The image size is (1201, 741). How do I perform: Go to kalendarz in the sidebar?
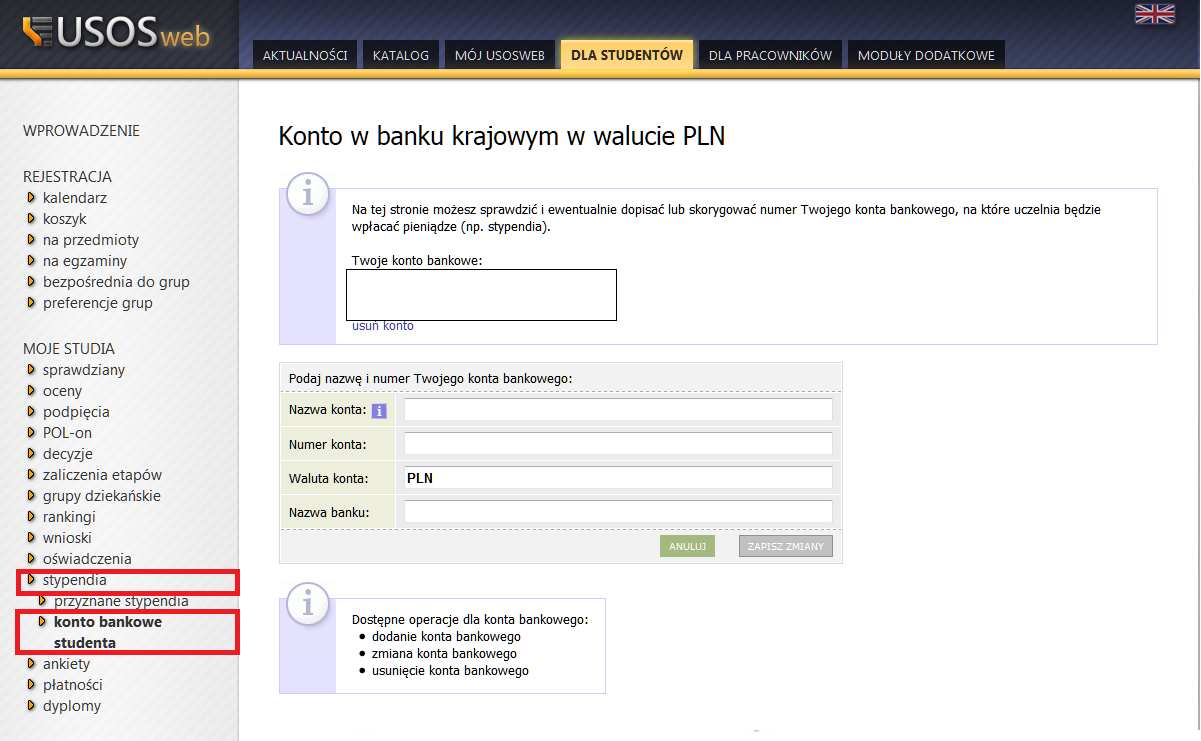tap(75, 198)
